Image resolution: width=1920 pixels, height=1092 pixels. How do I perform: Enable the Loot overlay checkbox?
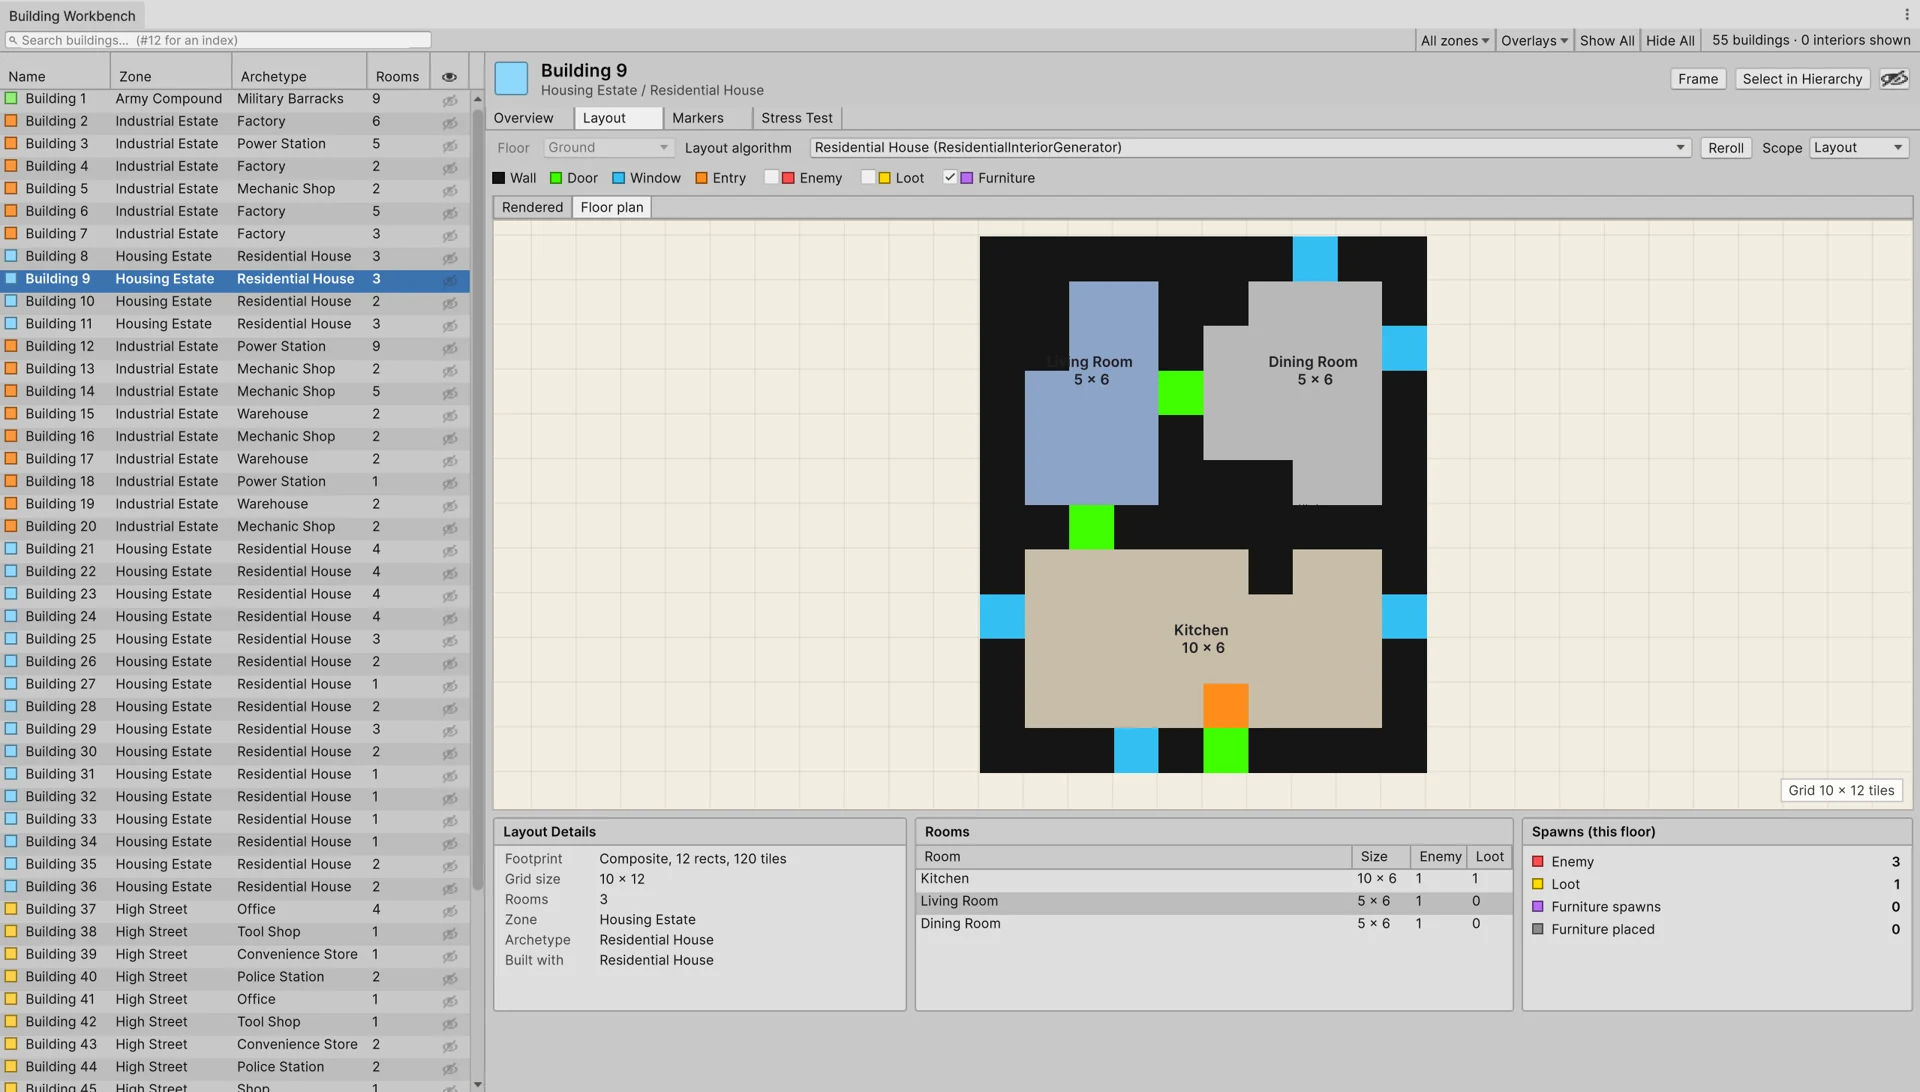(868, 177)
